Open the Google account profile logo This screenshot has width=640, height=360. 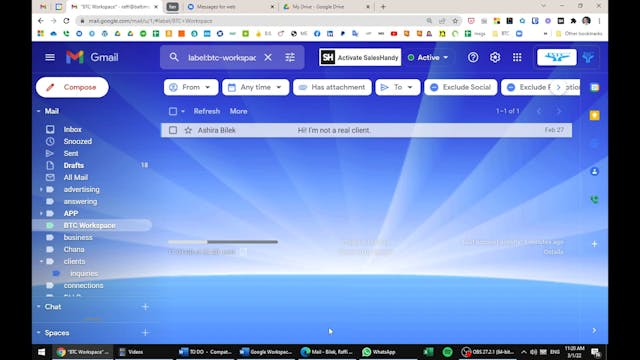557,58
